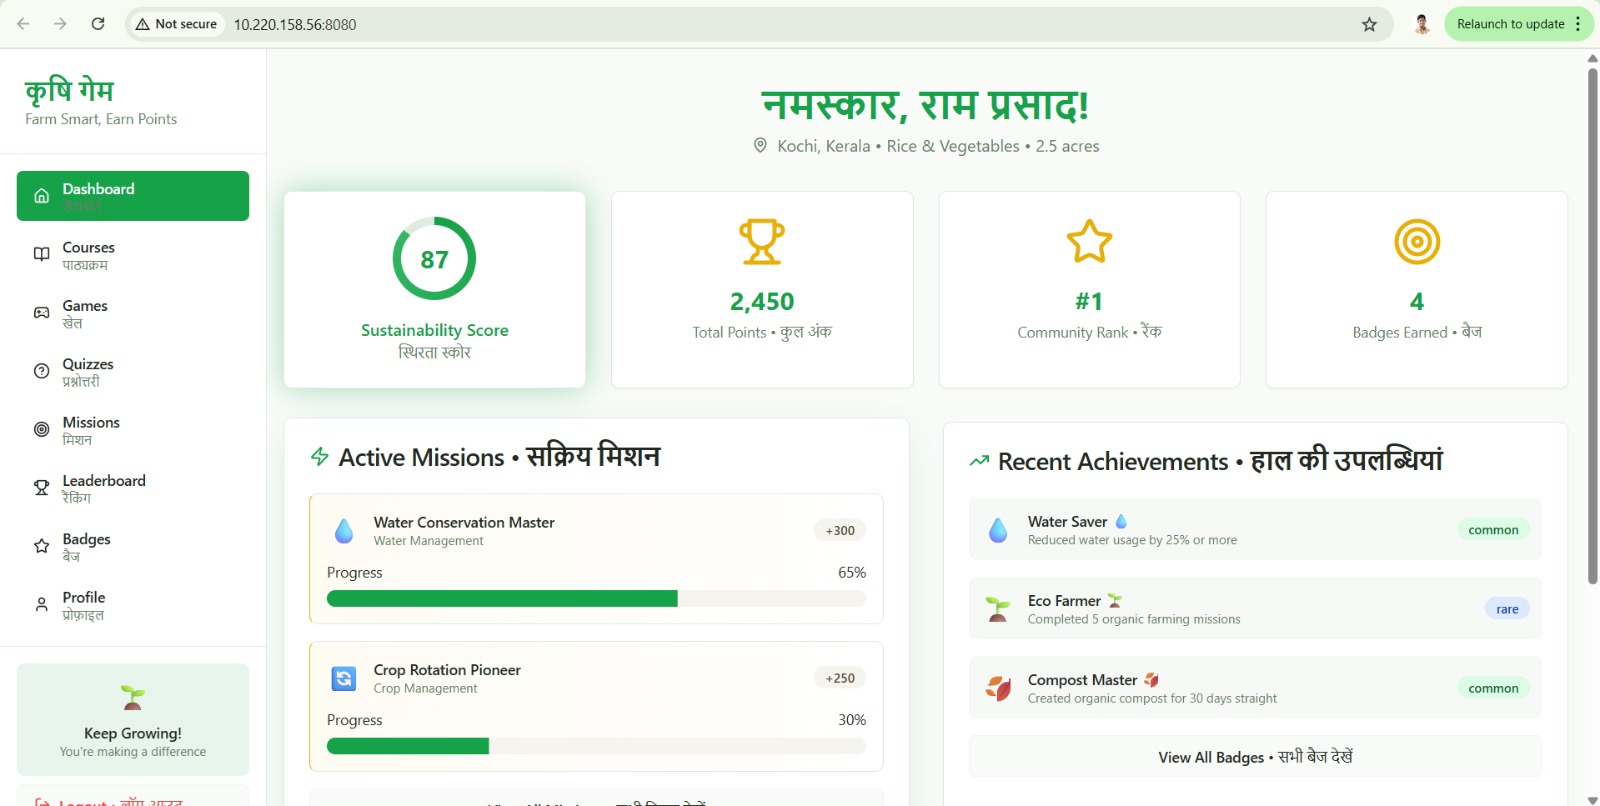Click the star icon above Community Rank
This screenshot has width=1600, height=806.
click(1089, 242)
